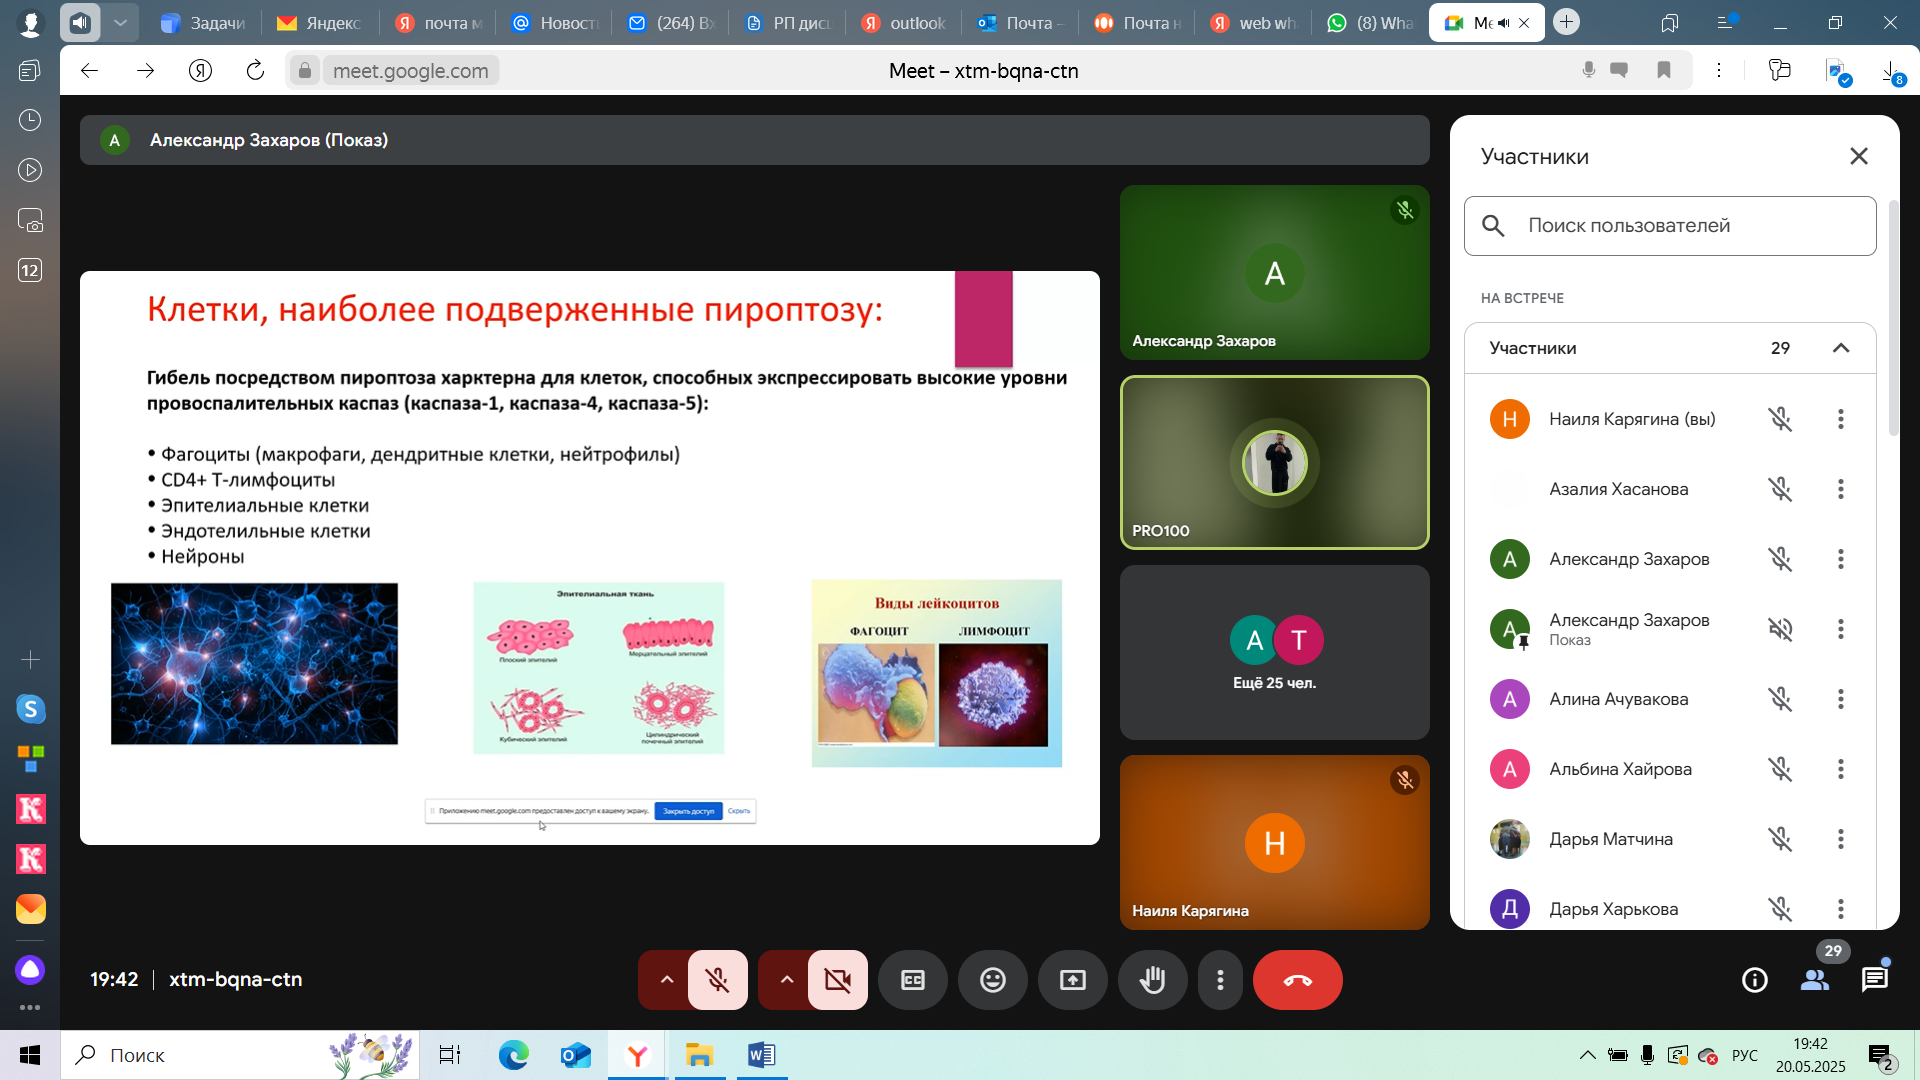Click the participants people icon

(x=1814, y=980)
